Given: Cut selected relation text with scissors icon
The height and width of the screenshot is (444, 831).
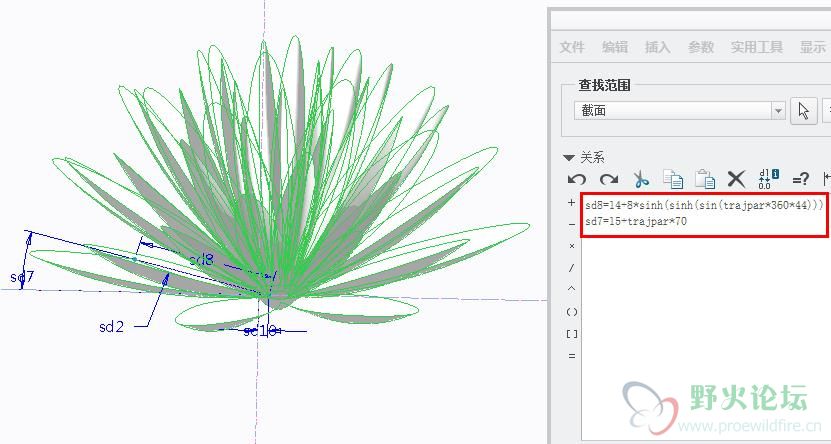Looking at the screenshot, I should [x=641, y=179].
